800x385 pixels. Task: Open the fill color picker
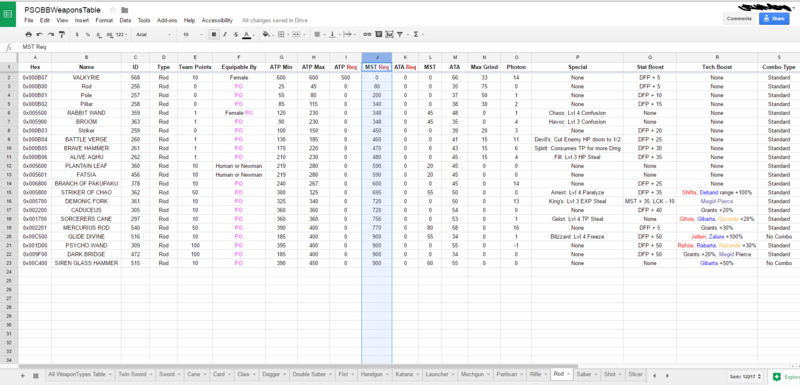pos(267,35)
